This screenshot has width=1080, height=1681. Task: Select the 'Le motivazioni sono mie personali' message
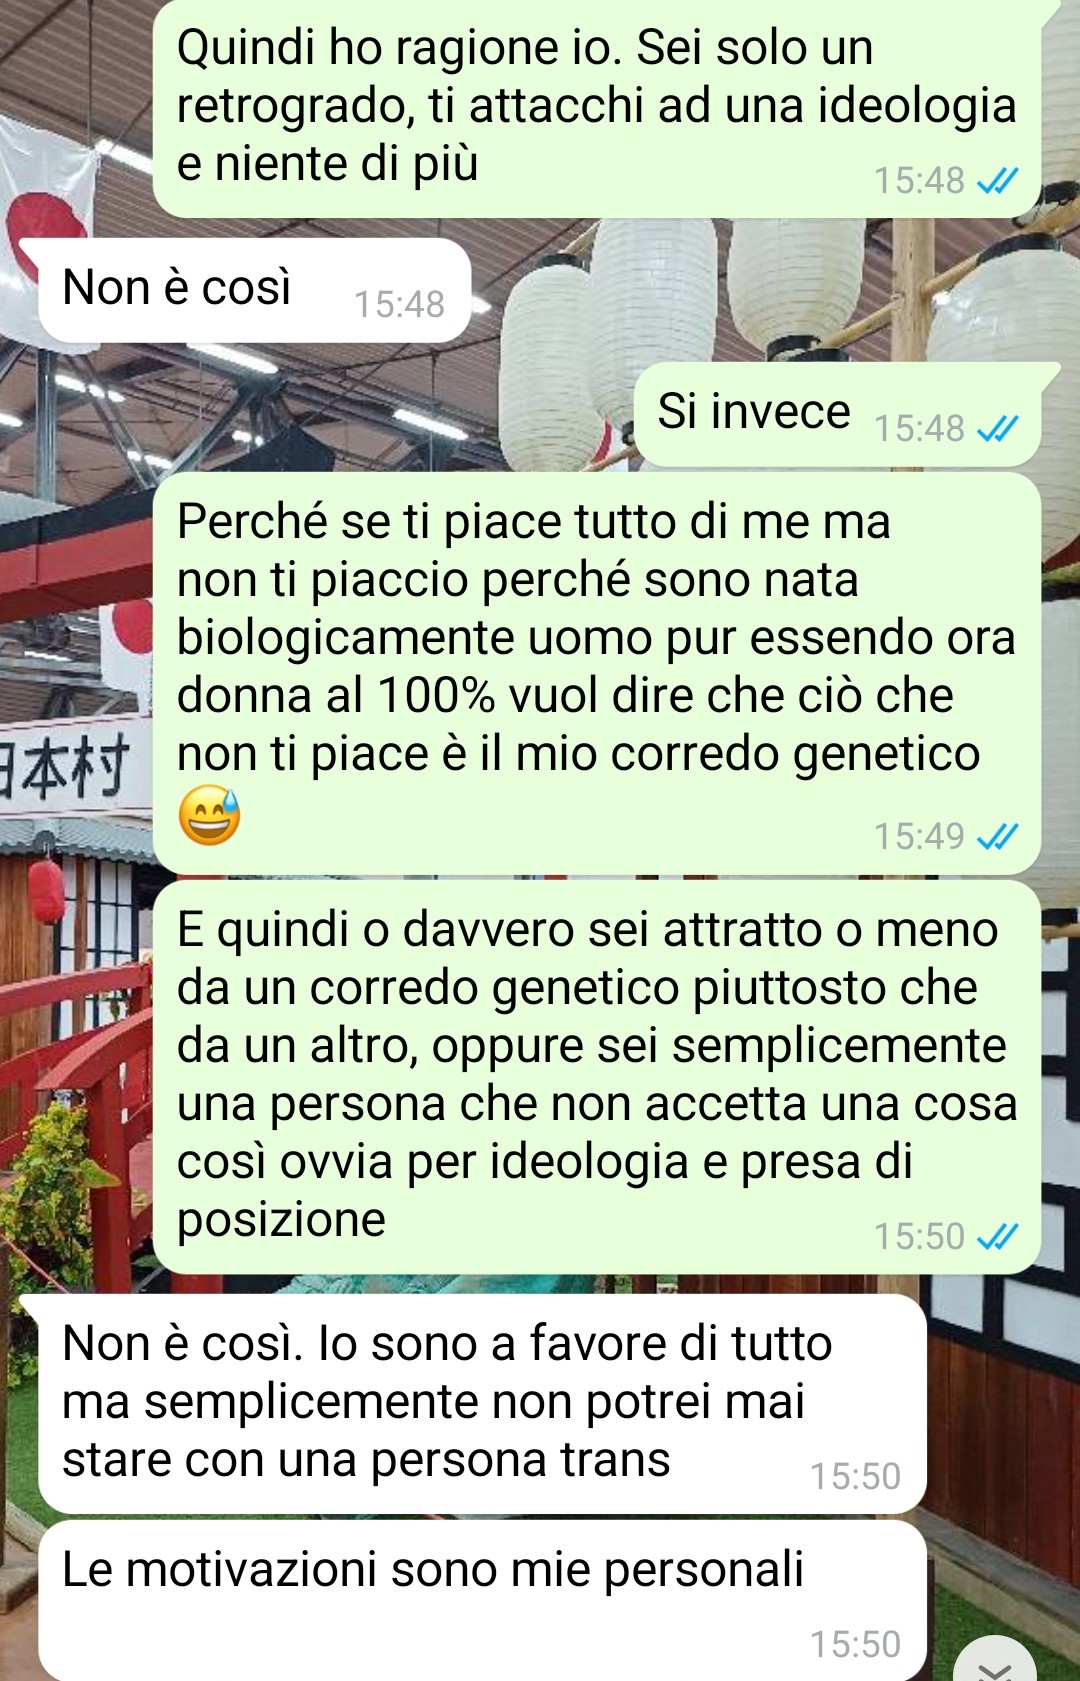tap(482, 1600)
